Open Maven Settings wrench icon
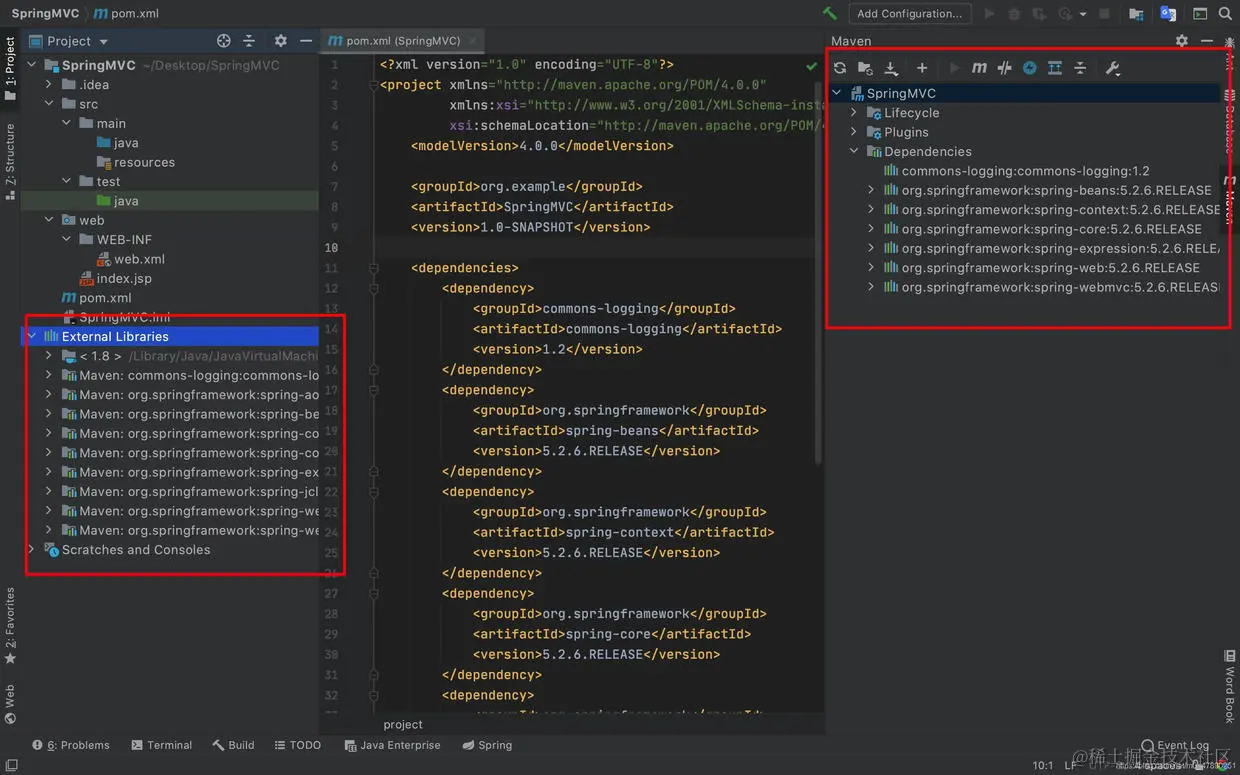This screenshot has height=775, width=1240. 1112,68
